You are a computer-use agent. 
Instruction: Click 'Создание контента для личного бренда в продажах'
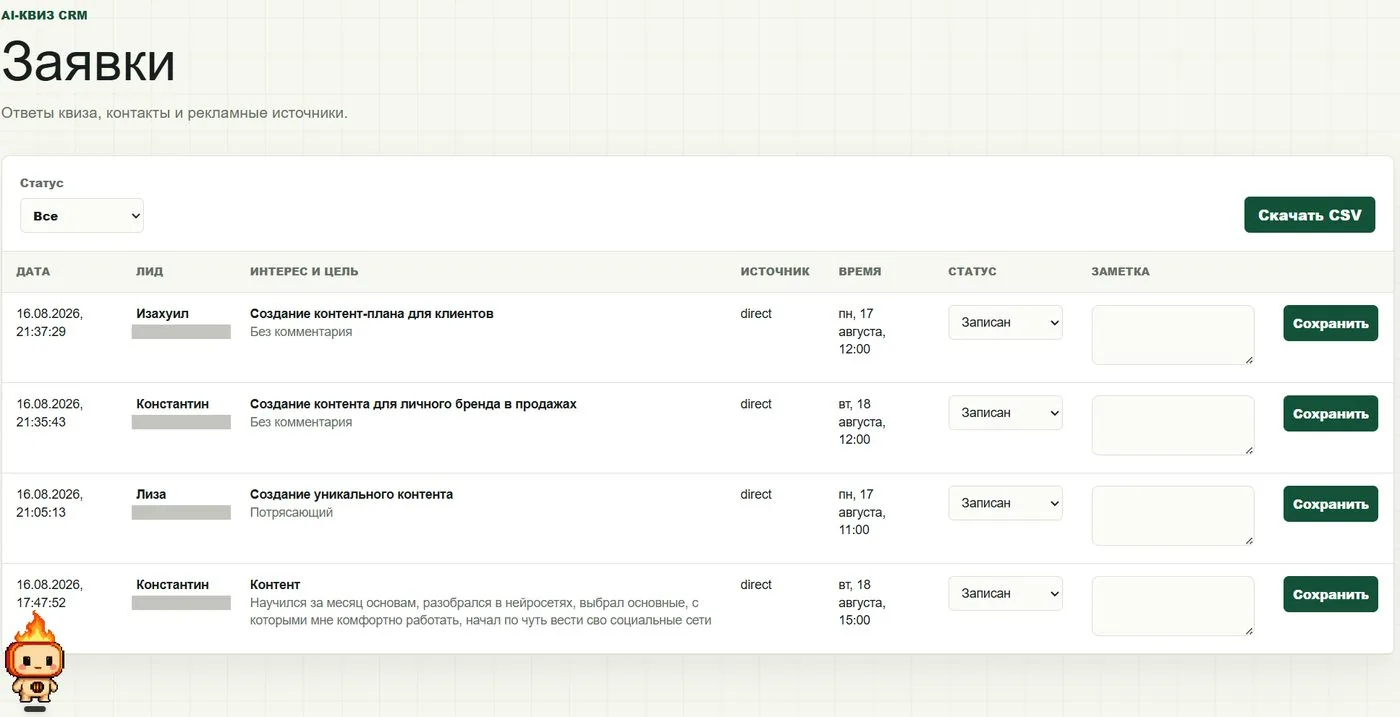pos(413,404)
